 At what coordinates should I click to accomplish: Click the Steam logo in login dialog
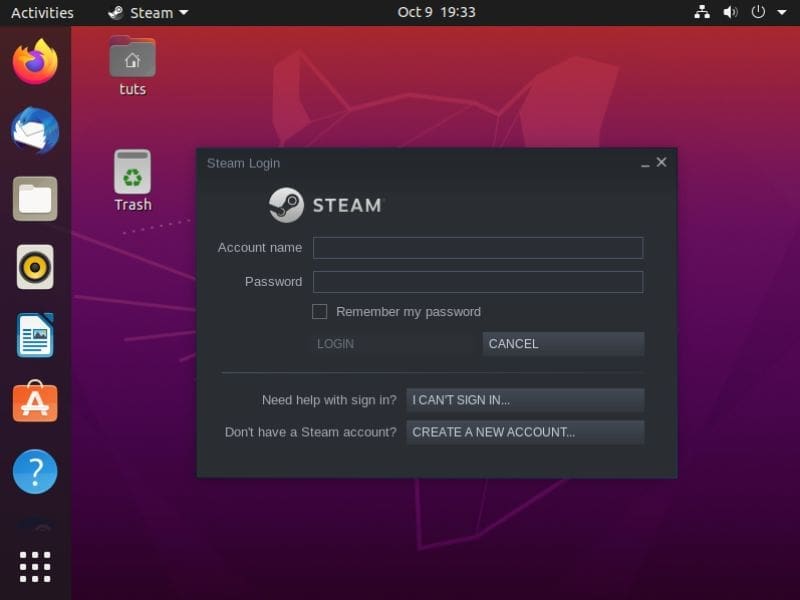click(x=326, y=205)
